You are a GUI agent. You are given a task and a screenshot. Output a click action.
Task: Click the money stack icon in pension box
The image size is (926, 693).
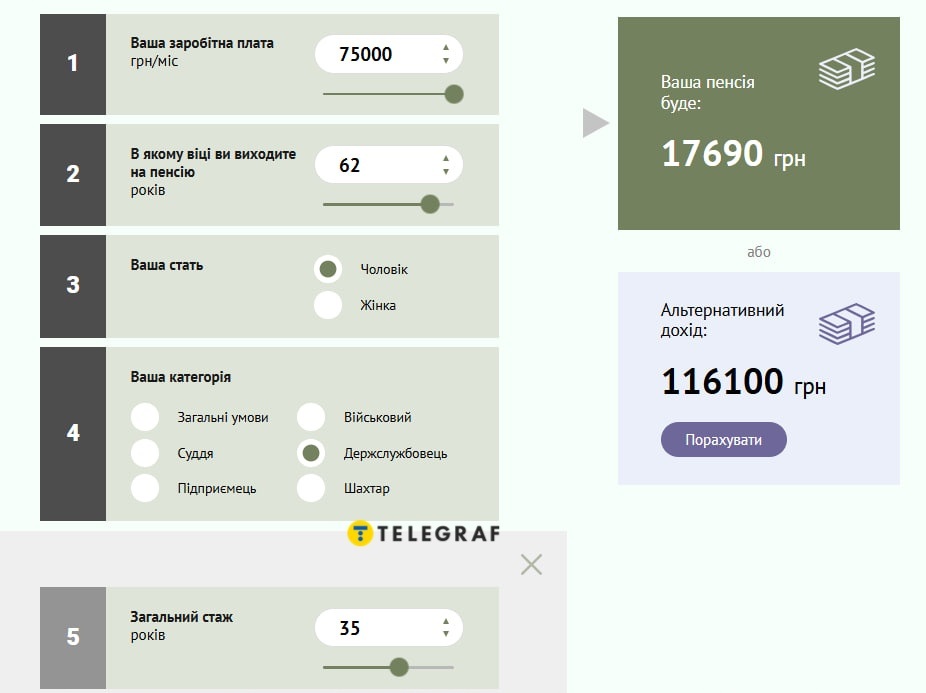(x=847, y=69)
